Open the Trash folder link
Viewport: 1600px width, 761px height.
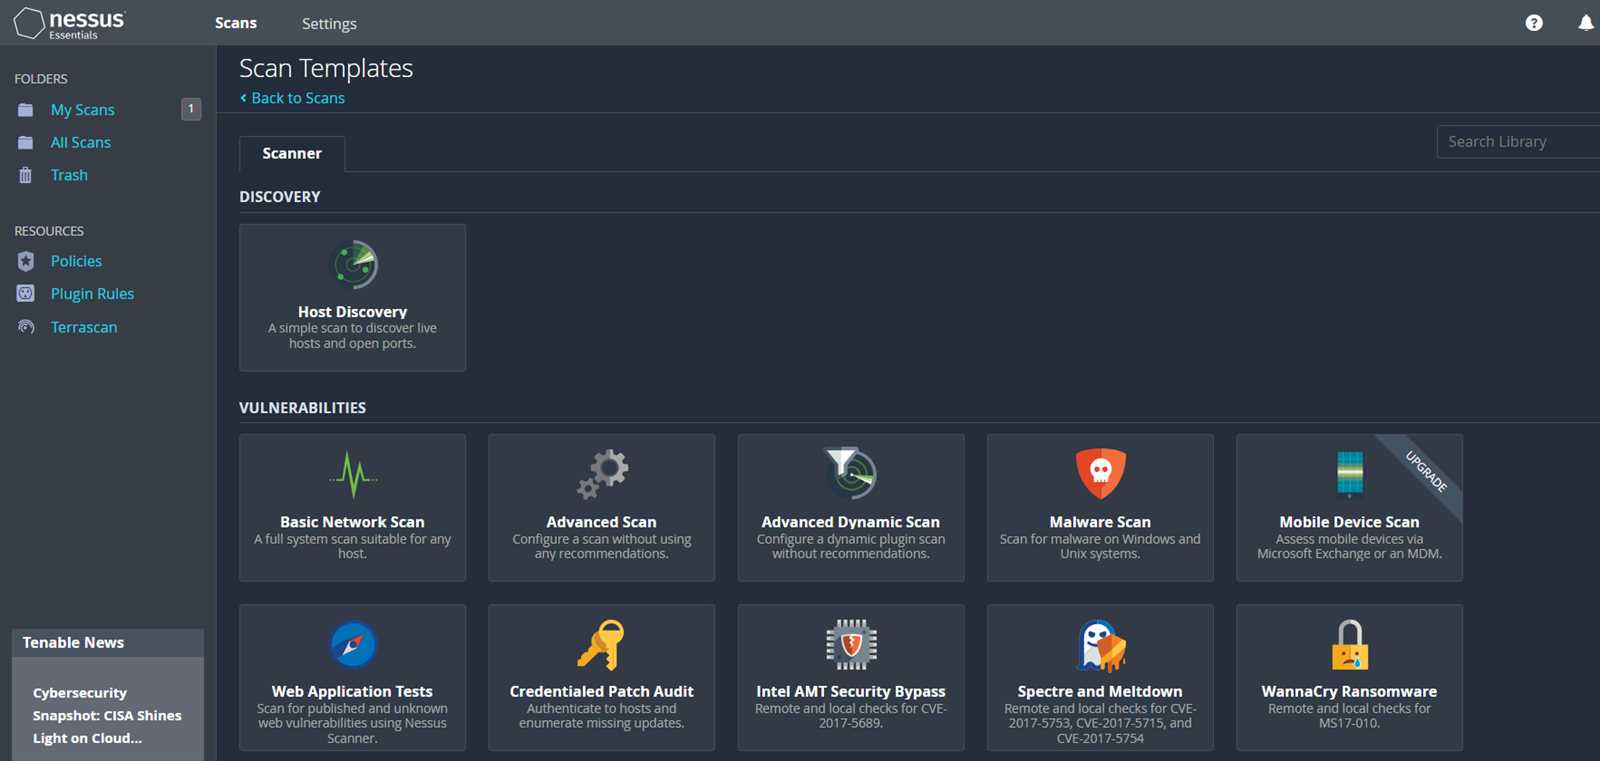[x=69, y=175]
